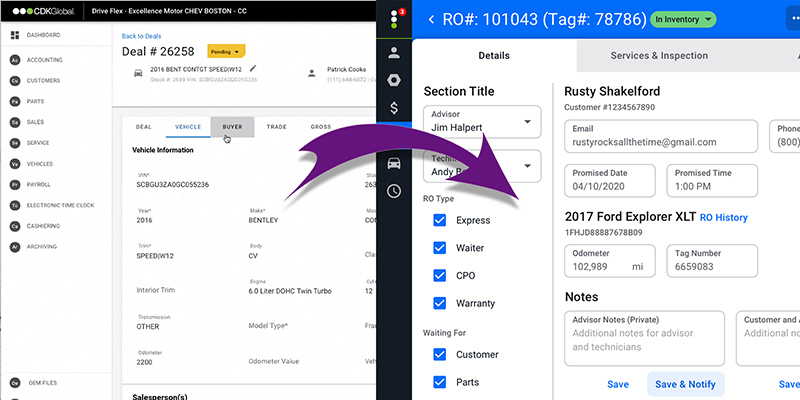Image resolution: width=800 pixels, height=400 pixels.
Task: Click the person icon in dark sidebar
Action: (x=395, y=52)
